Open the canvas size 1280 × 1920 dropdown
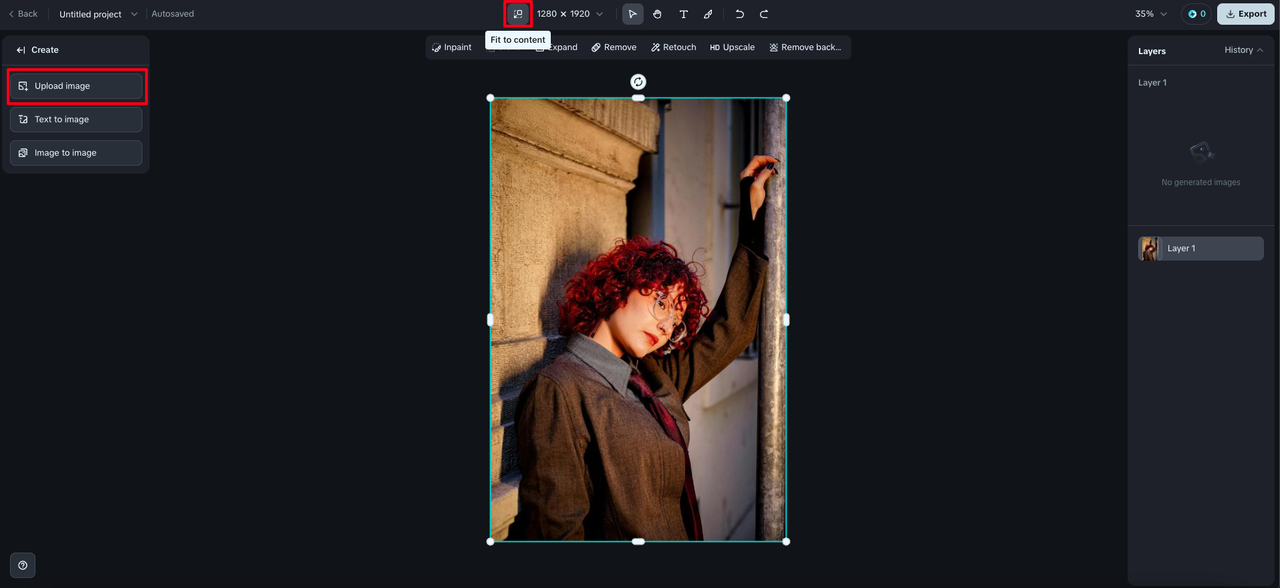1280x588 pixels. (570, 14)
